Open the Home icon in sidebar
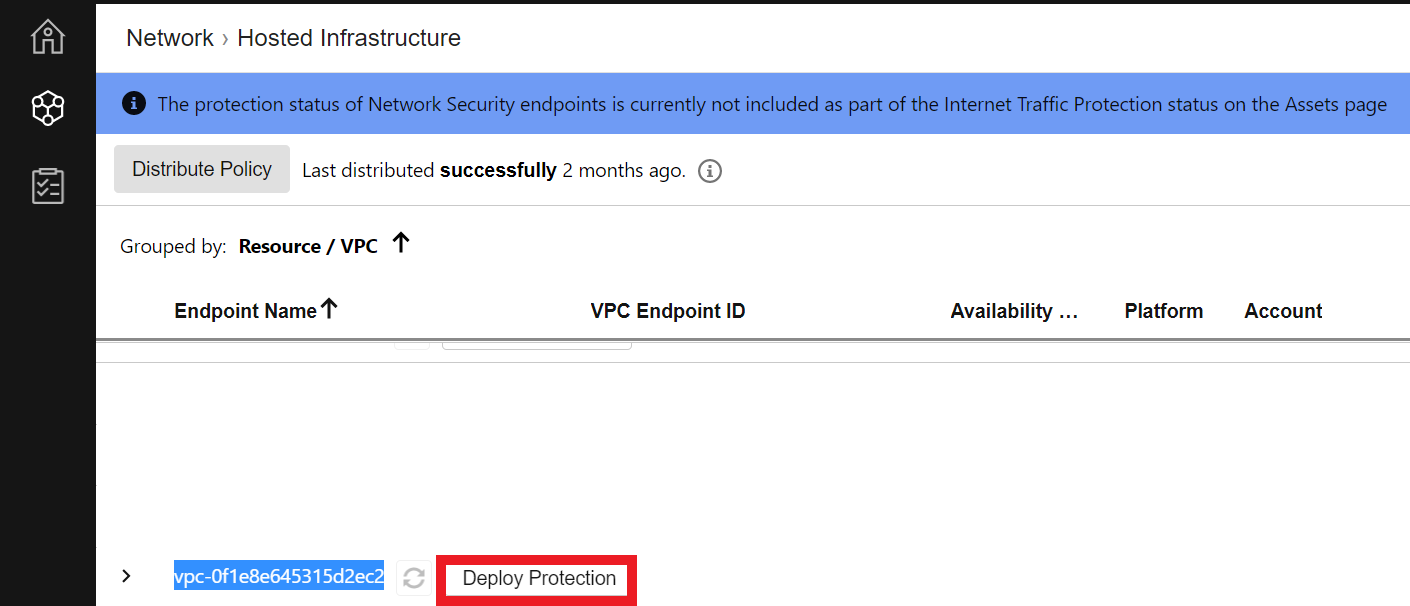1410x606 pixels. pyautogui.click(x=47, y=37)
